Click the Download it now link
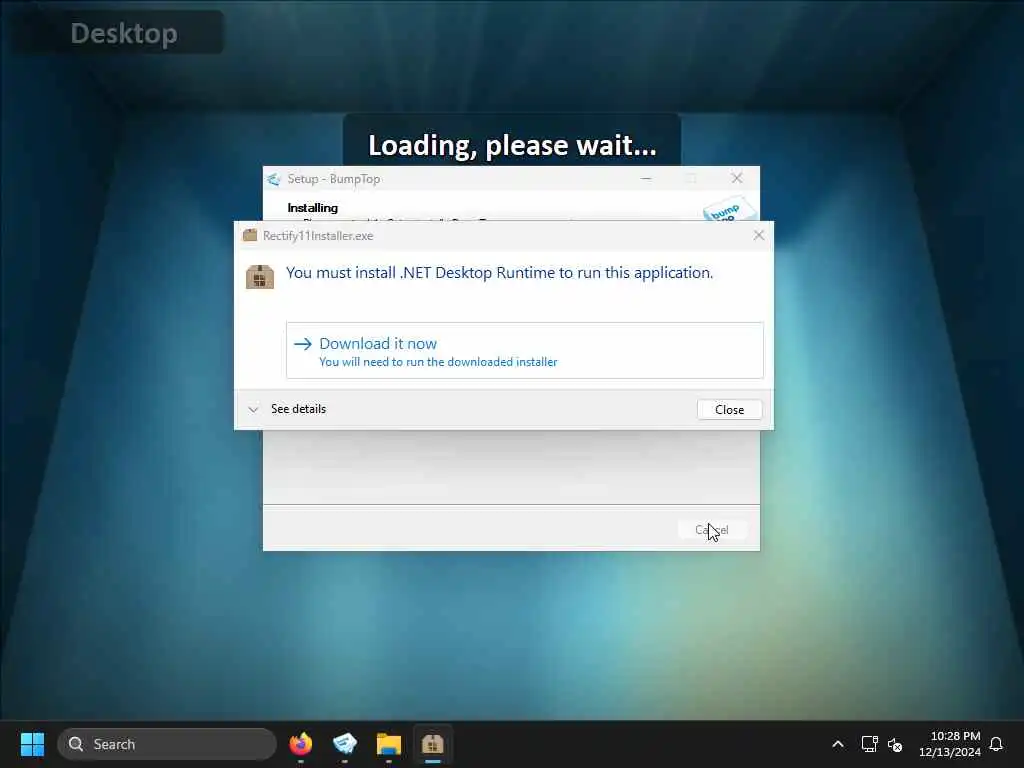Image resolution: width=1024 pixels, height=768 pixels. [524, 350]
